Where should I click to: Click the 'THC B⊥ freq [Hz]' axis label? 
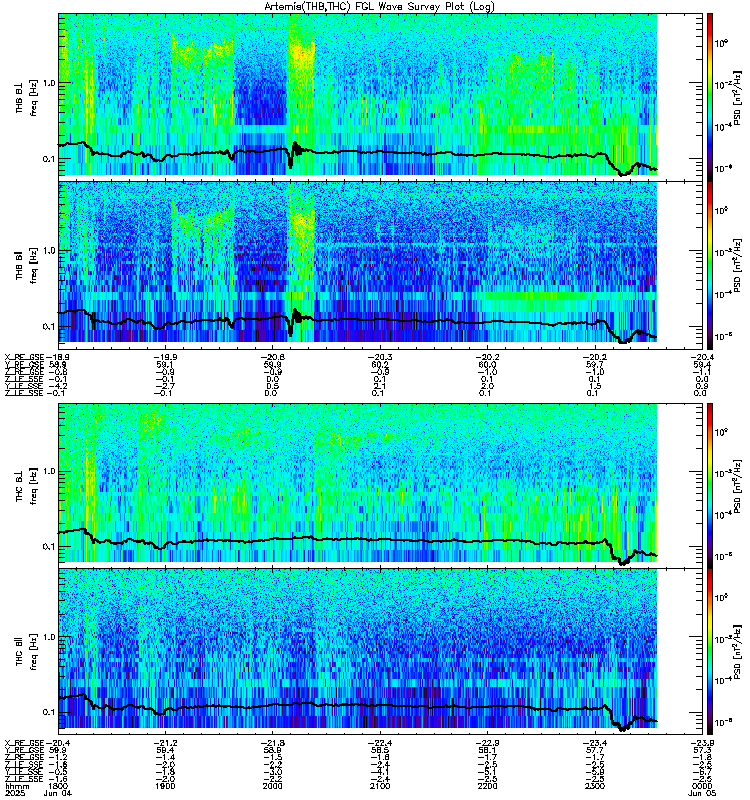click(x=27, y=485)
